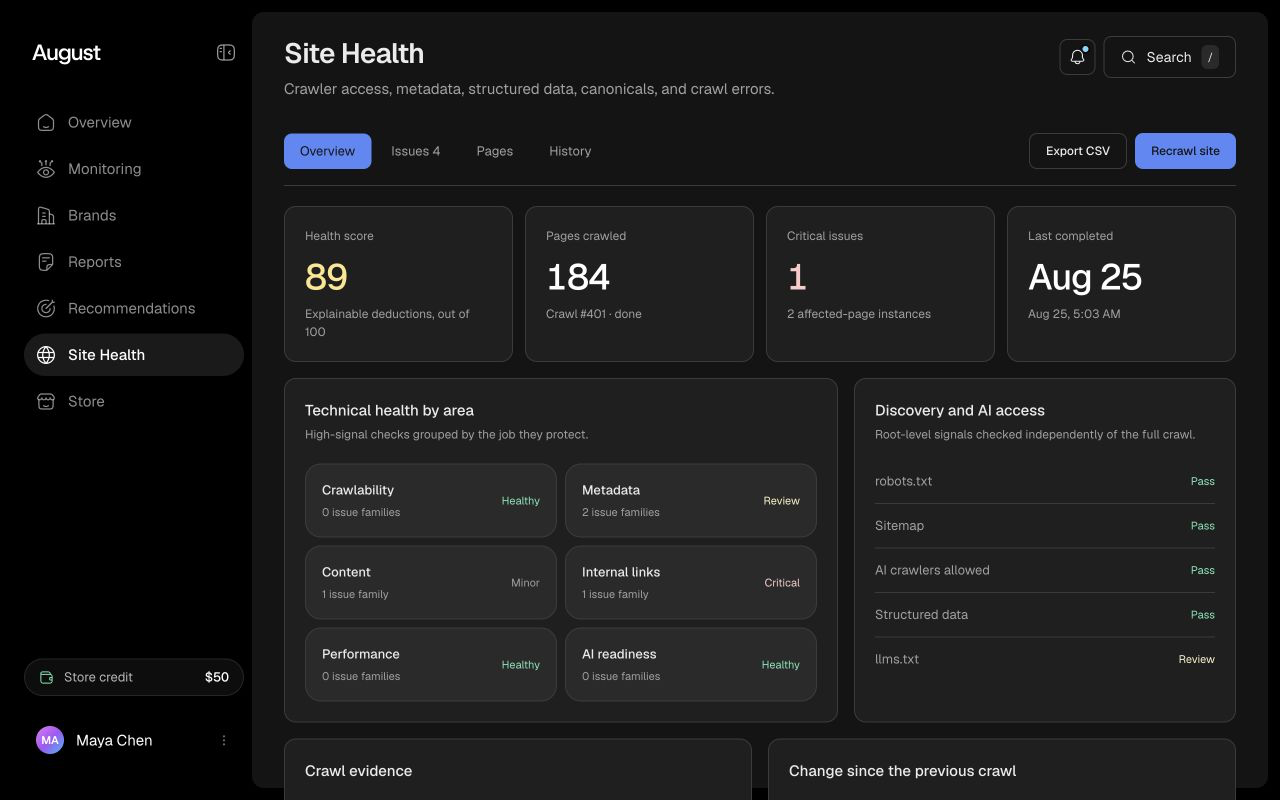Click the Critical status on Internal links
Viewport: 1280px width, 800px height.
pos(782,583)
